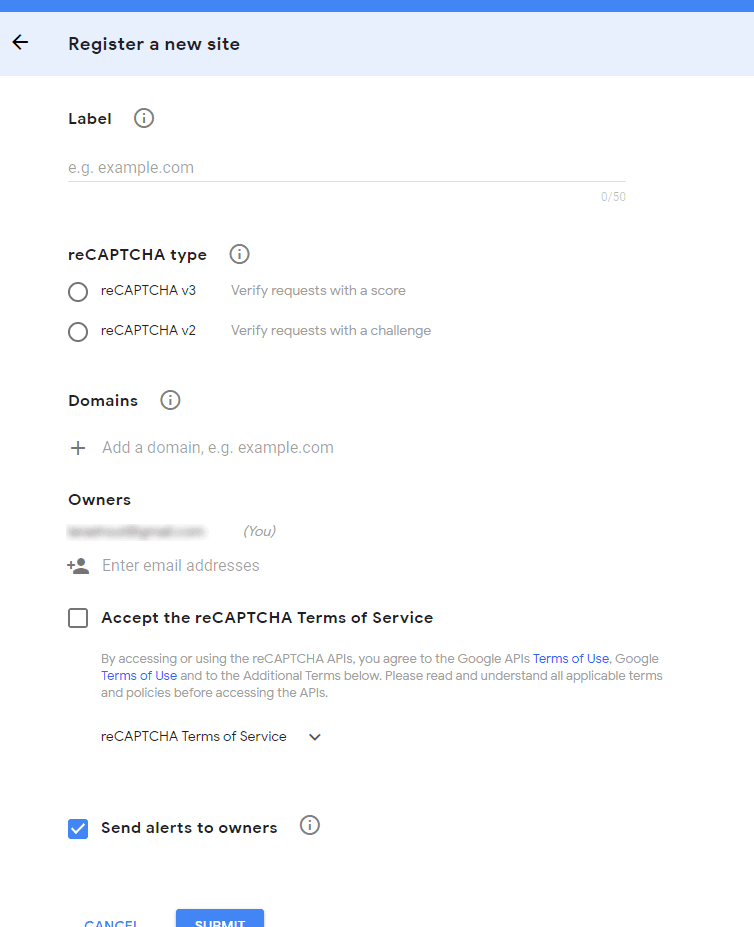Select the reCAPTCHA v2 radio button
This screenshot has height=927, width=754.
point(77,331)
